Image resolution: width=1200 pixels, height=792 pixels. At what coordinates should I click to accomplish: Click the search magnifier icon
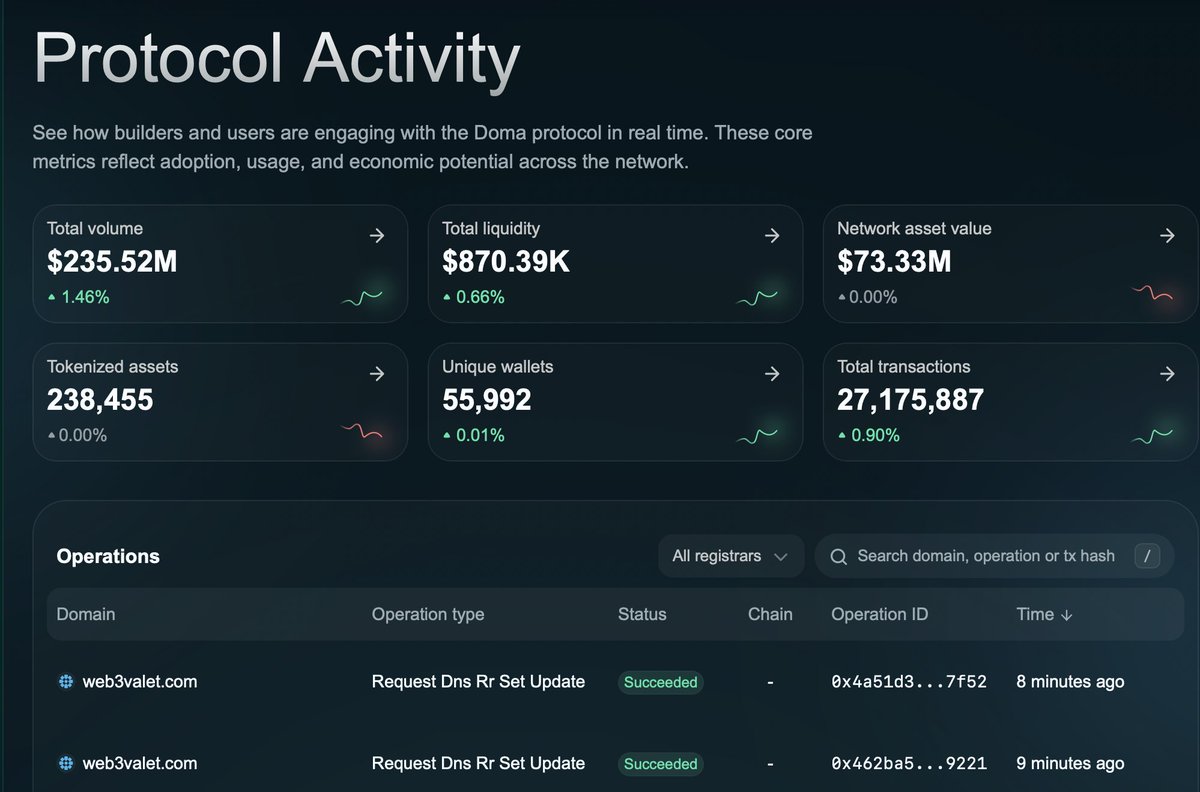click(839, 556)
